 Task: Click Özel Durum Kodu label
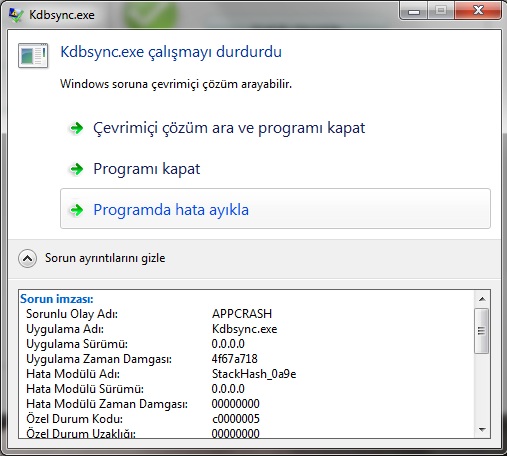[x=74, y=419]
